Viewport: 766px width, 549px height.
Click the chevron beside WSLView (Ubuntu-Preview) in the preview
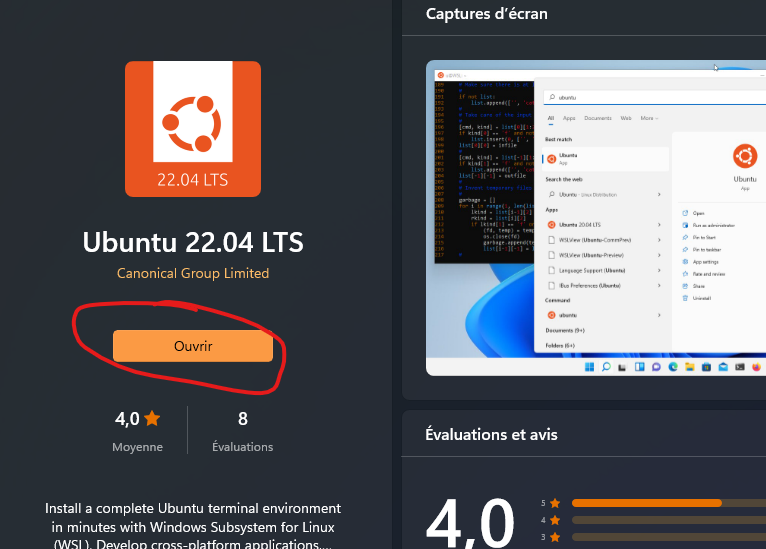coord(659,255)
